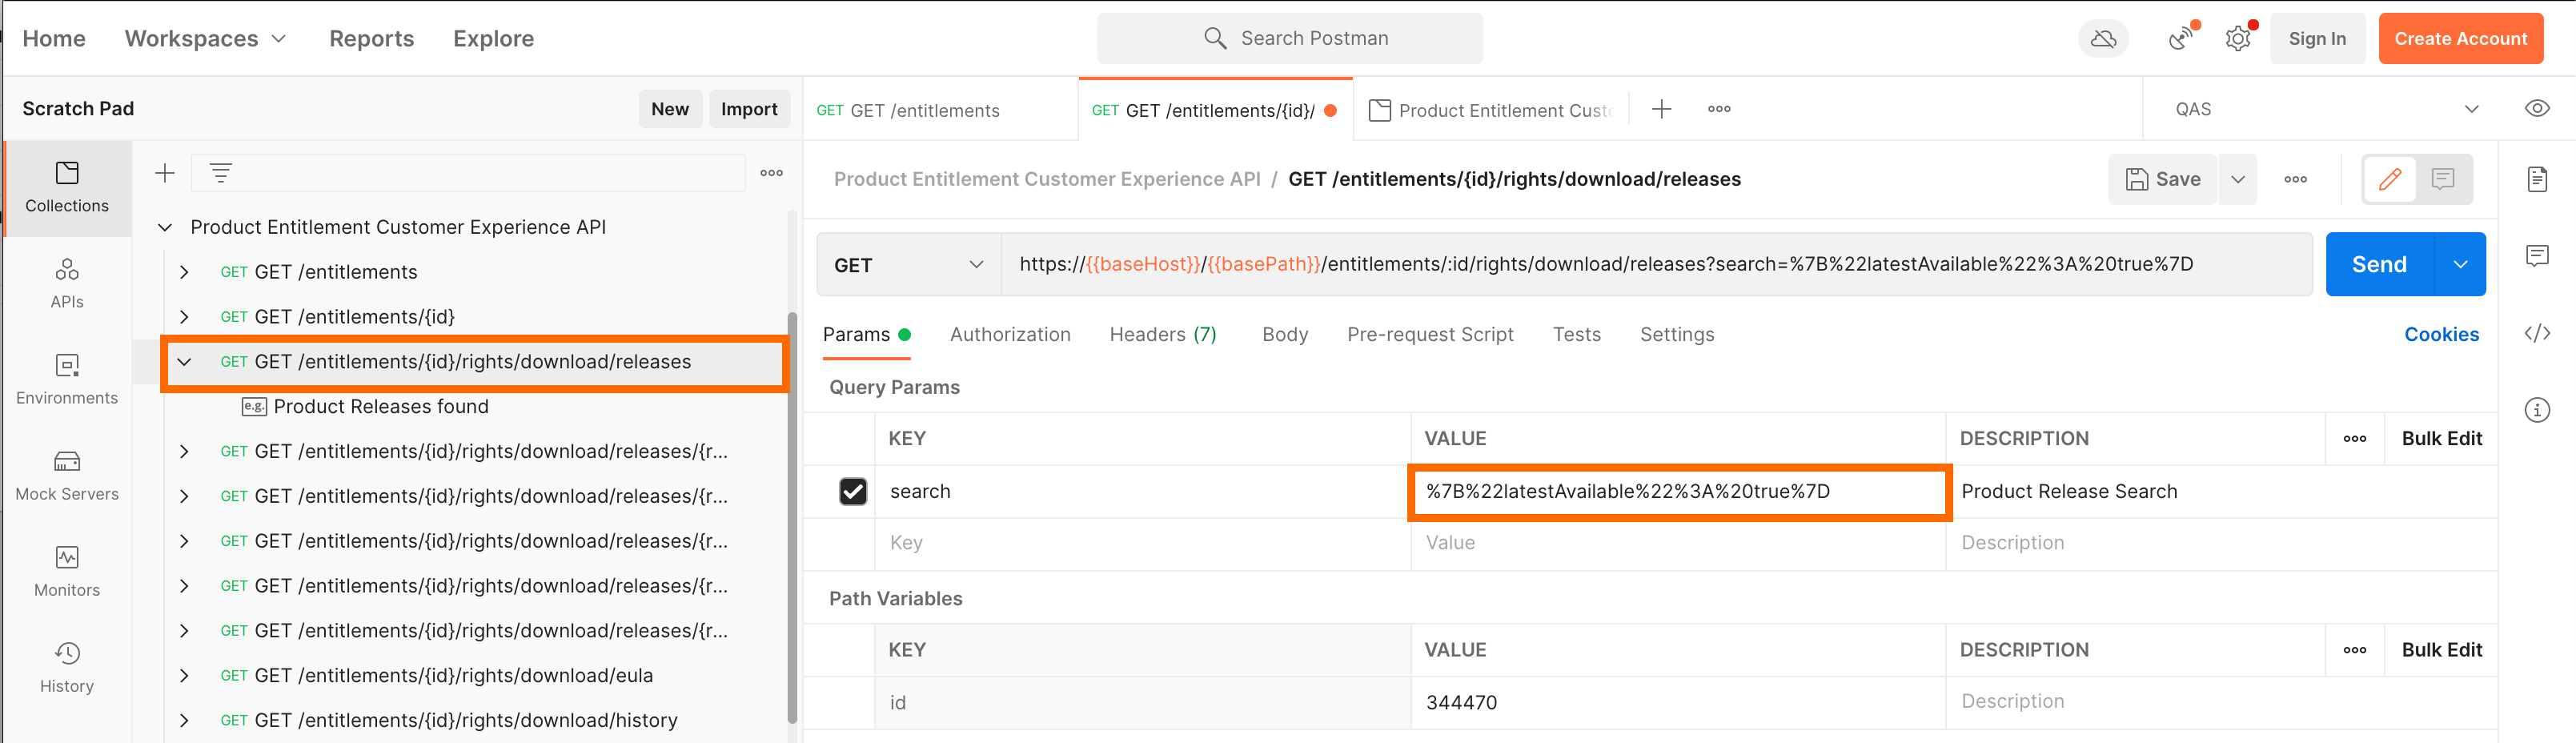Screen dimensions: 2576x743
Task: Switch to the Body tab
Action: (x=1285, y=335)
